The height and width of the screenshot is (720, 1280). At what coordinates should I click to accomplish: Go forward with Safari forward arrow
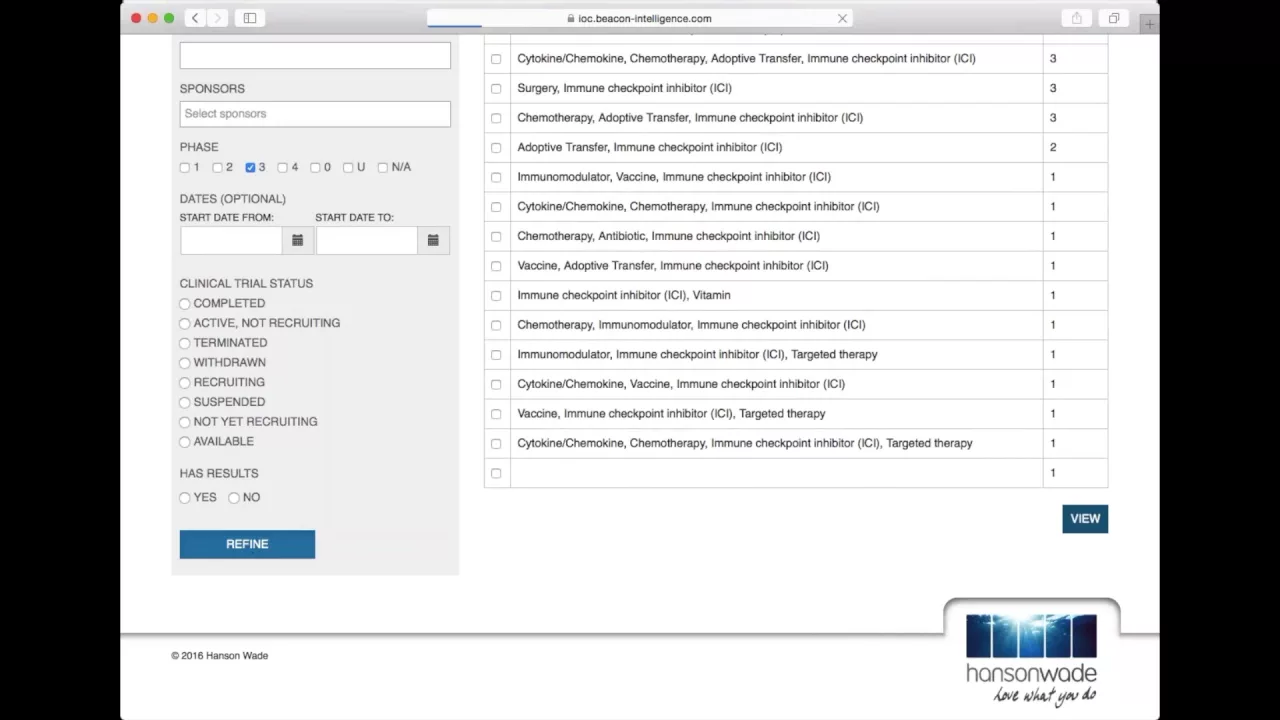click(217, 18)
